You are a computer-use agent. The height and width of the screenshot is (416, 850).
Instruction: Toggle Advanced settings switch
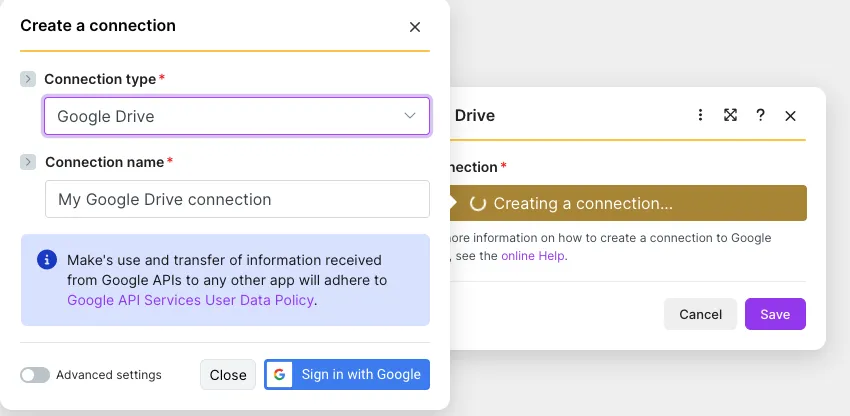point(35,375)
